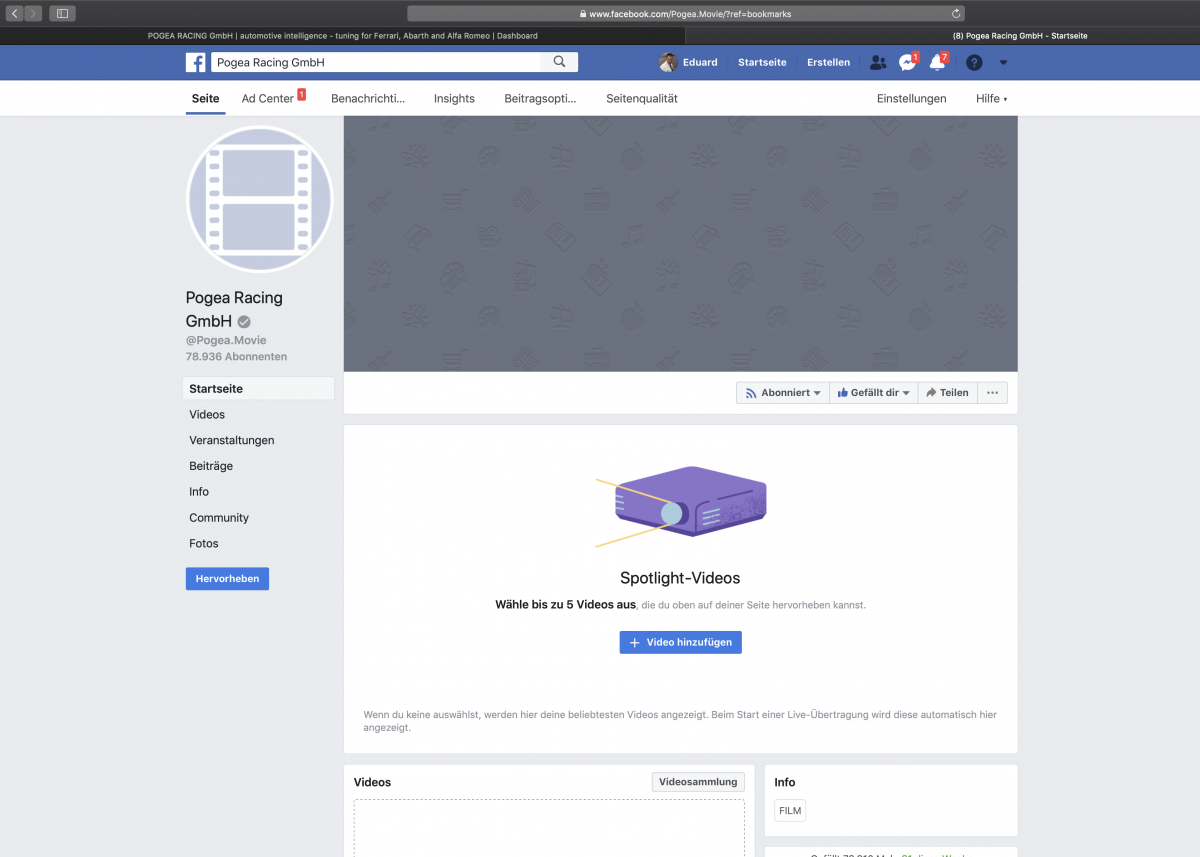
Task: Go forward with Safari's forward arrow
Action: 34,13
